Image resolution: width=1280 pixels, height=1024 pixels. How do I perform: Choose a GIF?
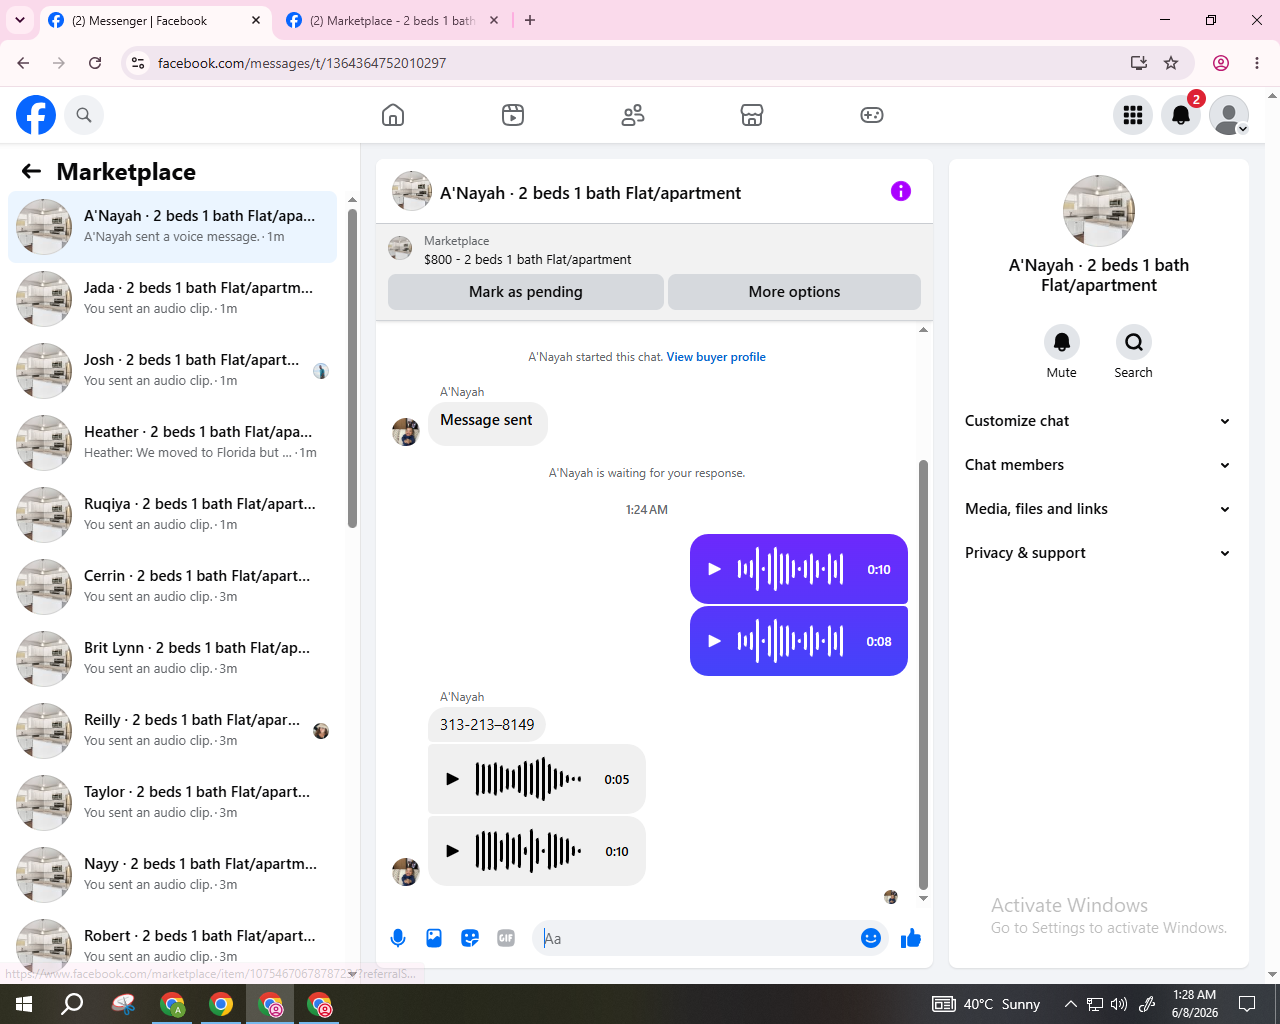506,938
